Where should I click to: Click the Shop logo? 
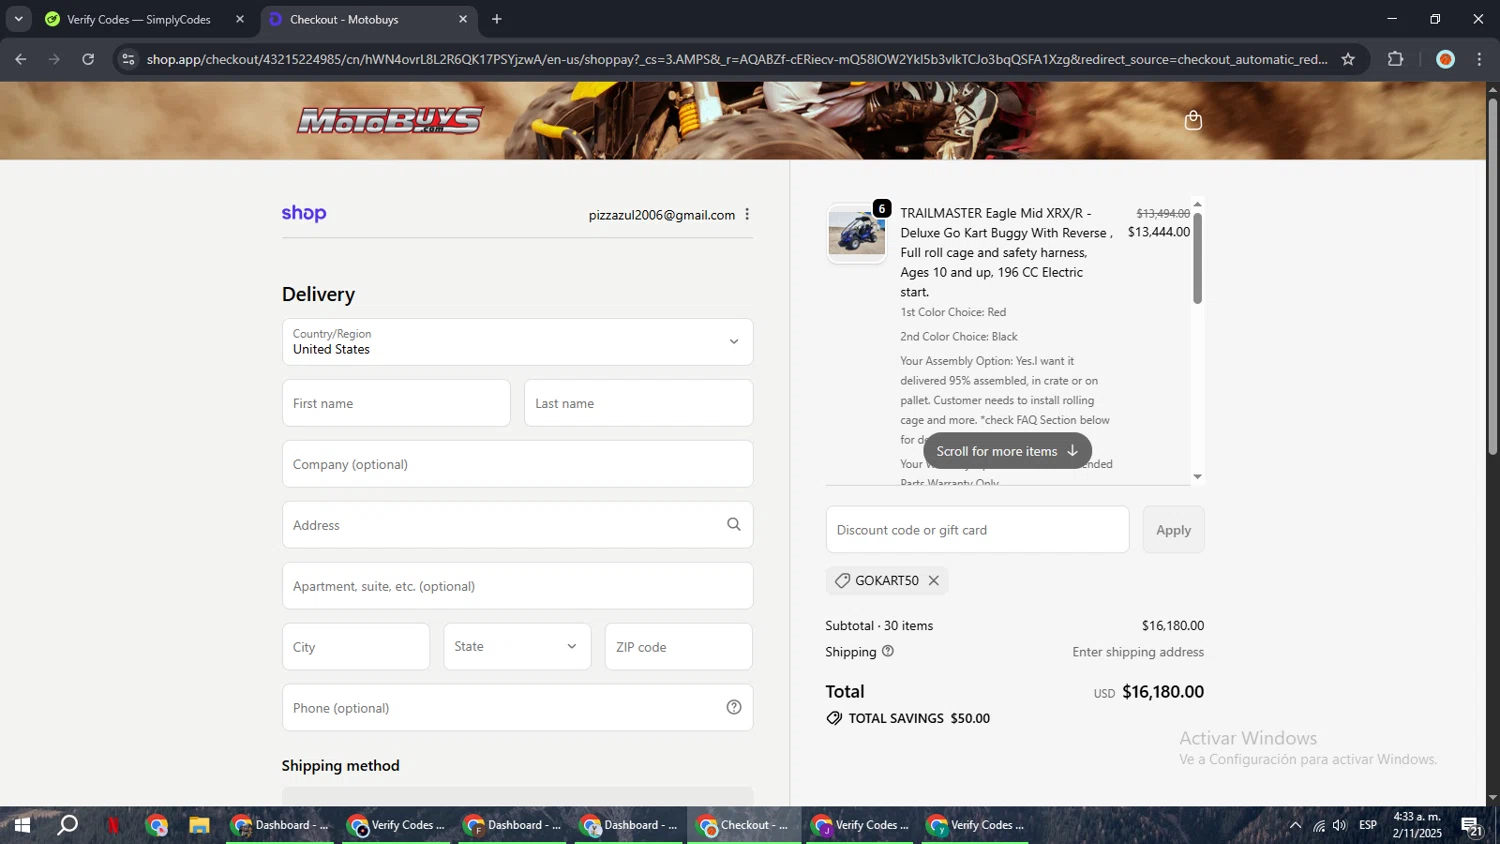click(x=304, y=213)
